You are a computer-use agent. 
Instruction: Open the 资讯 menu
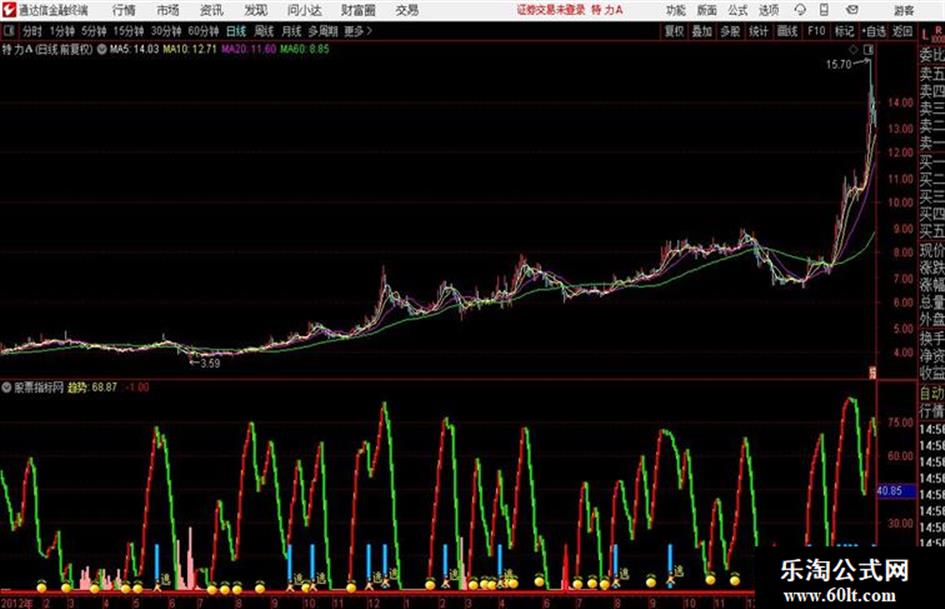pos(212,10)
